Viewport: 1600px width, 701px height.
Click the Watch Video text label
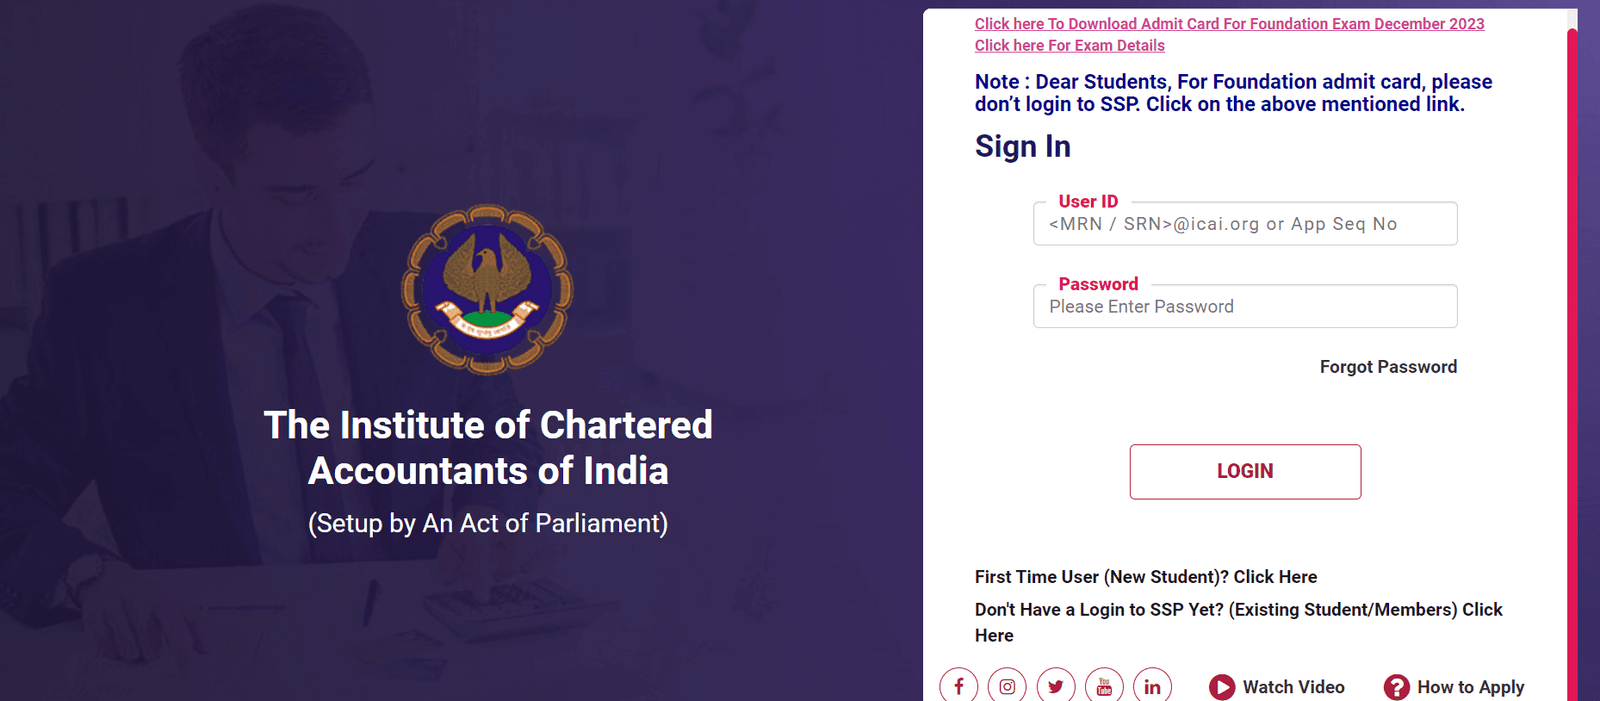coord(1293,687)
